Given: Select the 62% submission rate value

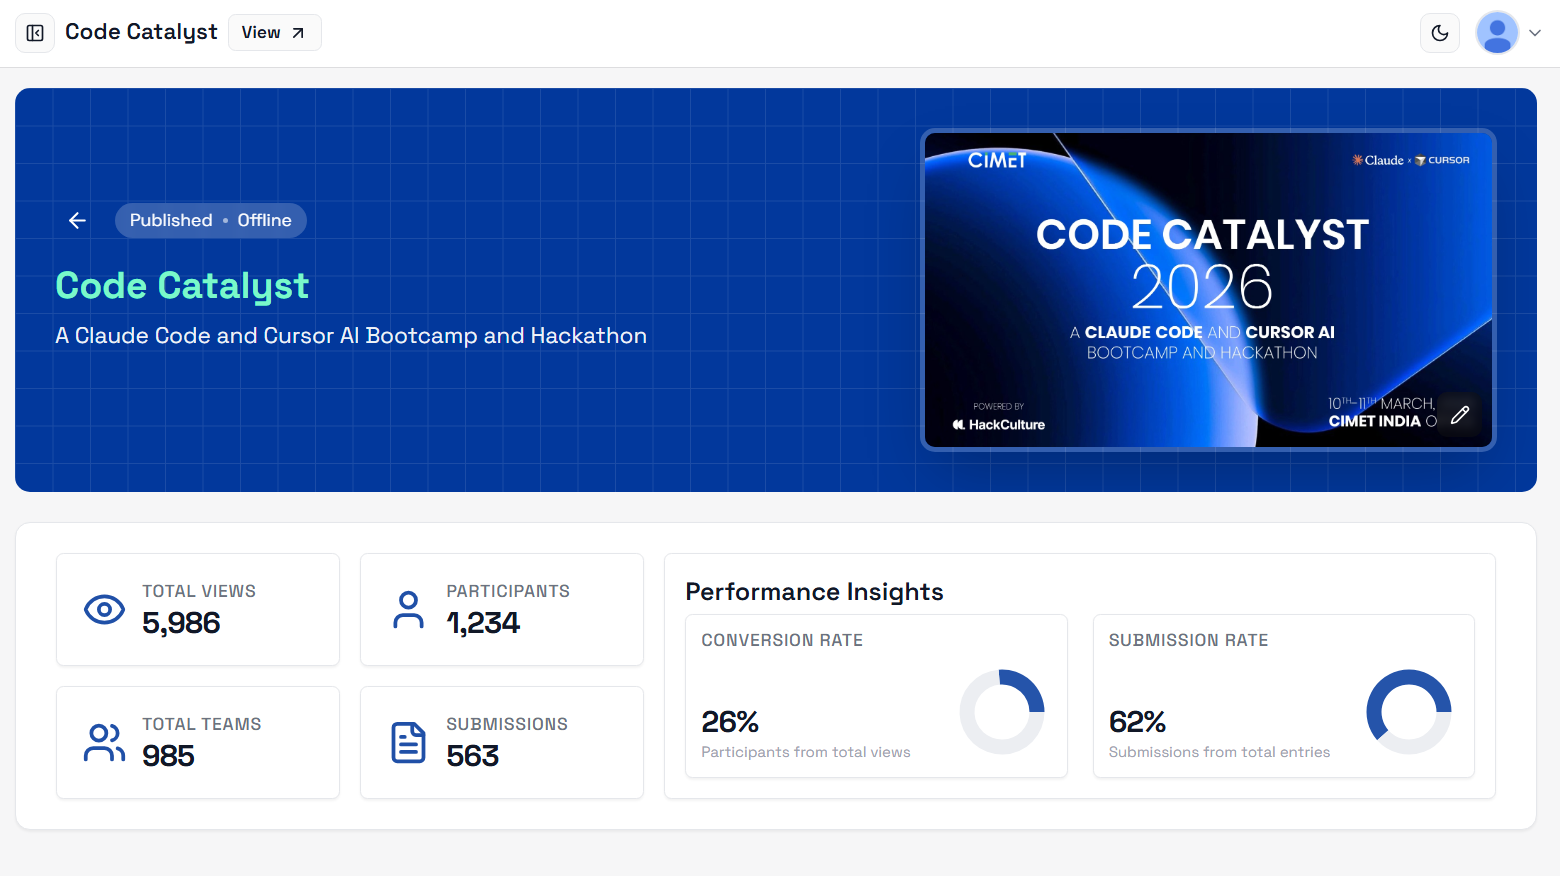Looking at the screenshot, I should coord(1137,721).
